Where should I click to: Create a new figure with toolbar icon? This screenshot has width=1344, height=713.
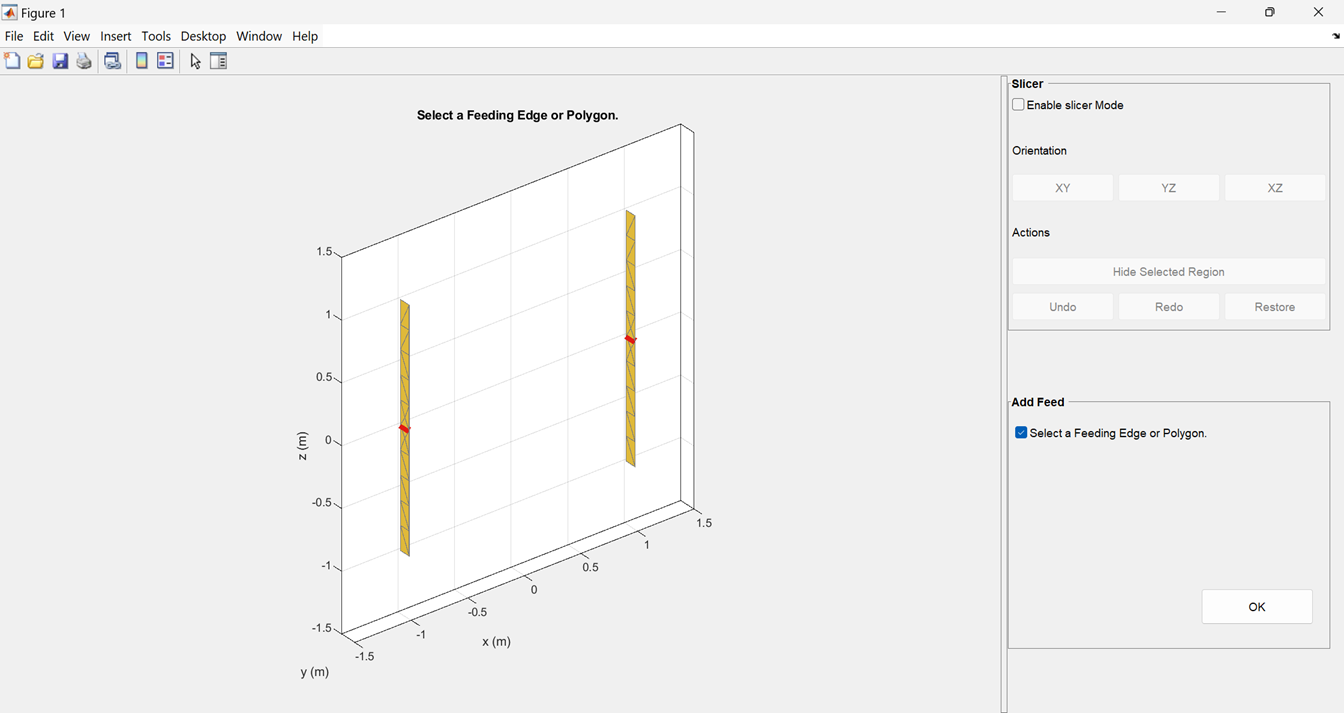[12, 60]
